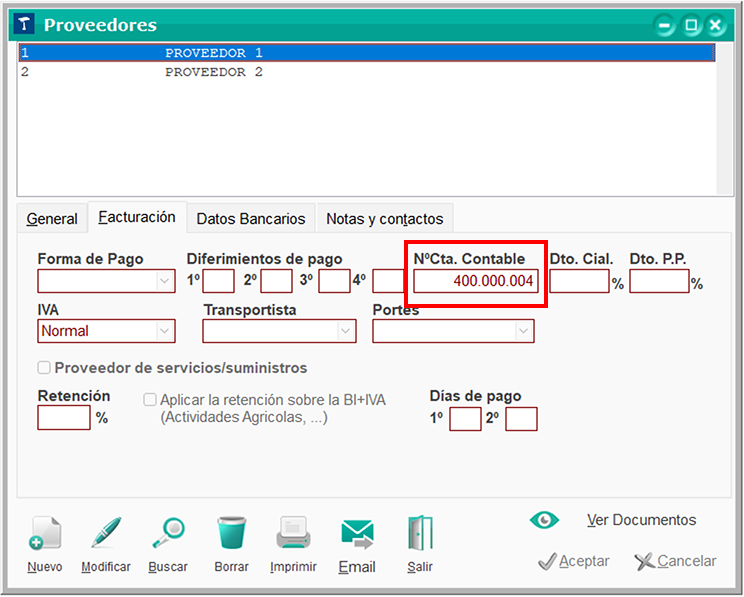Click the provider list vertical scrollbar
The image size is (744, 597).
coord(725,119)
